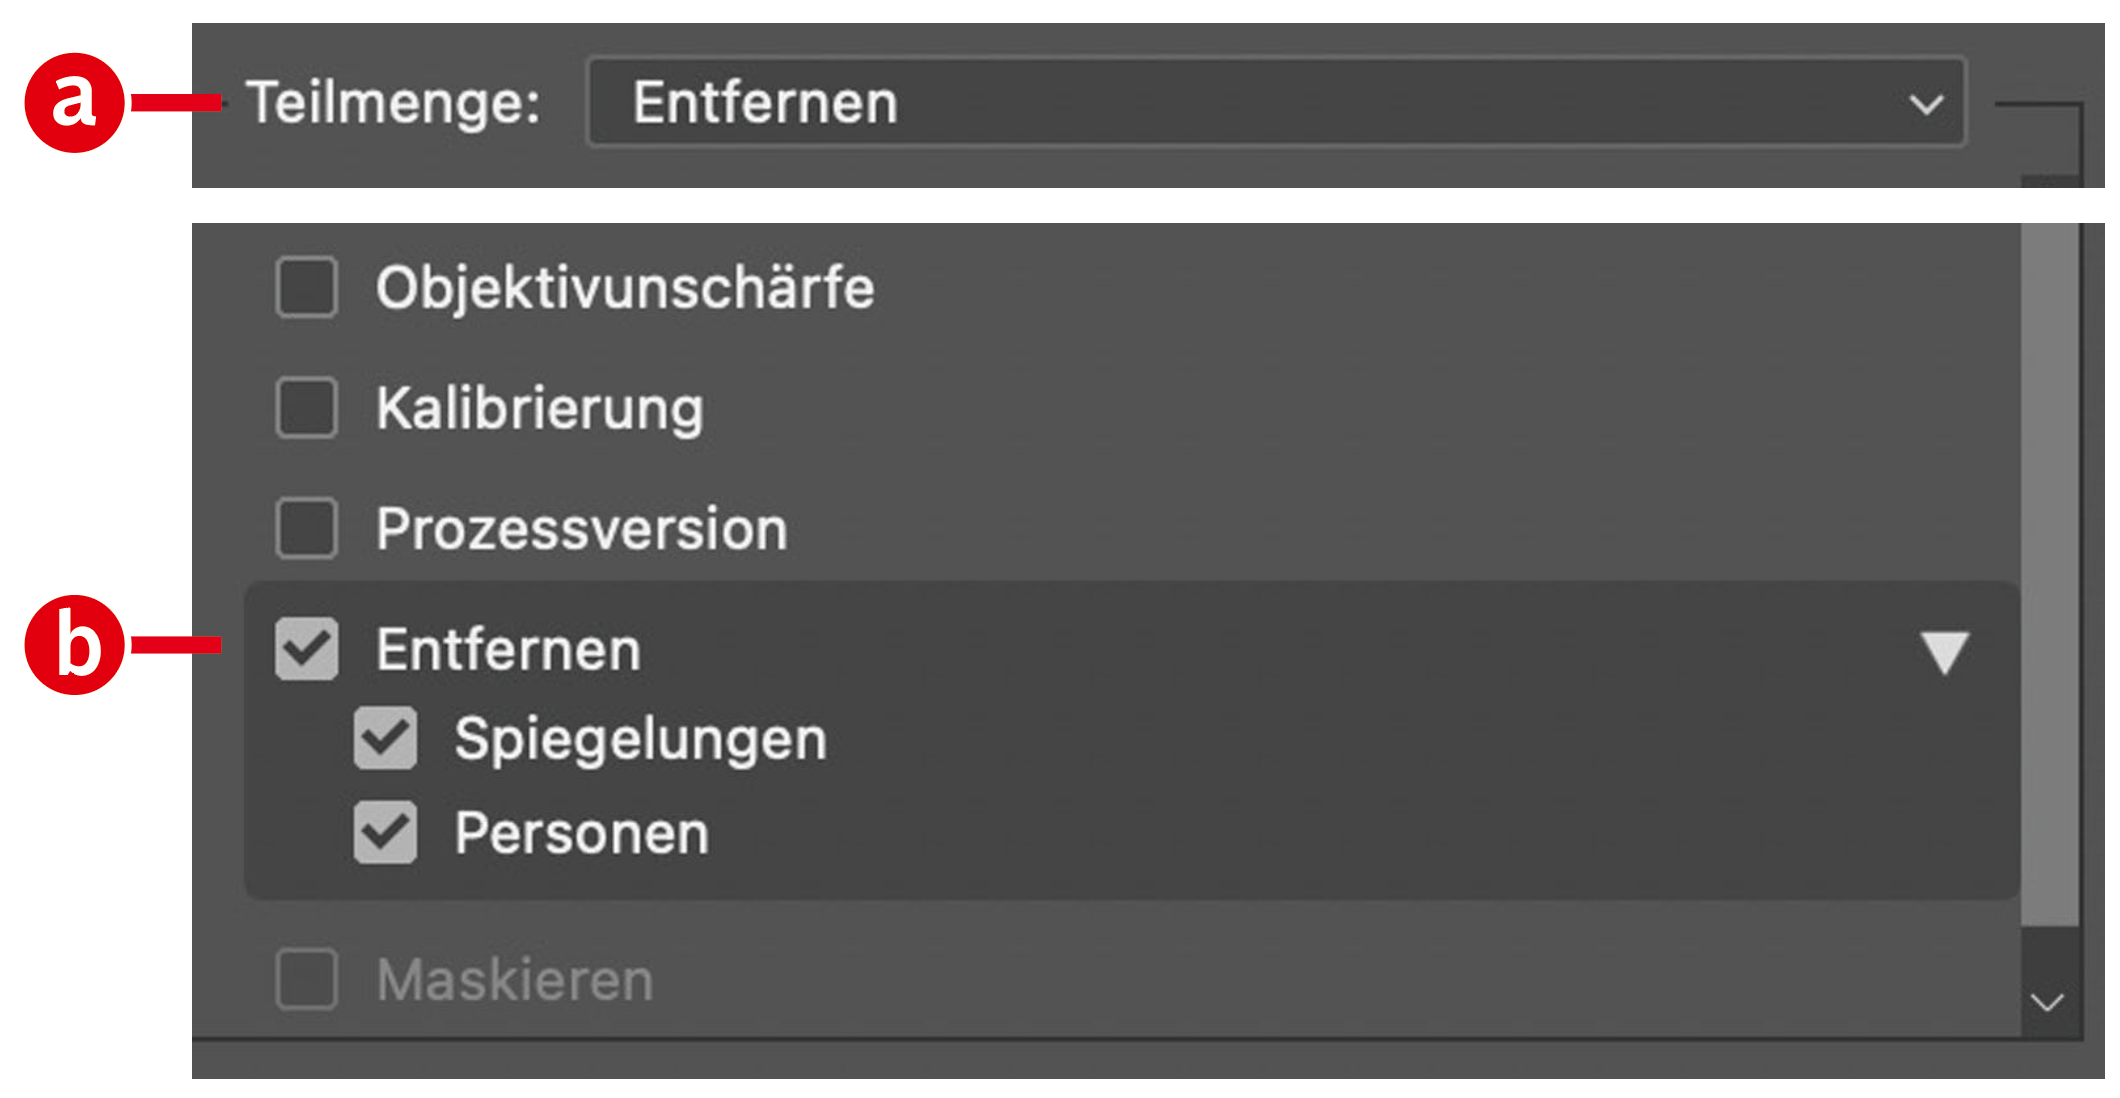The height and width of the screenshot is (1098, 2120).
Task: Check the Kalibrierung checkbox
Action: 306,408
